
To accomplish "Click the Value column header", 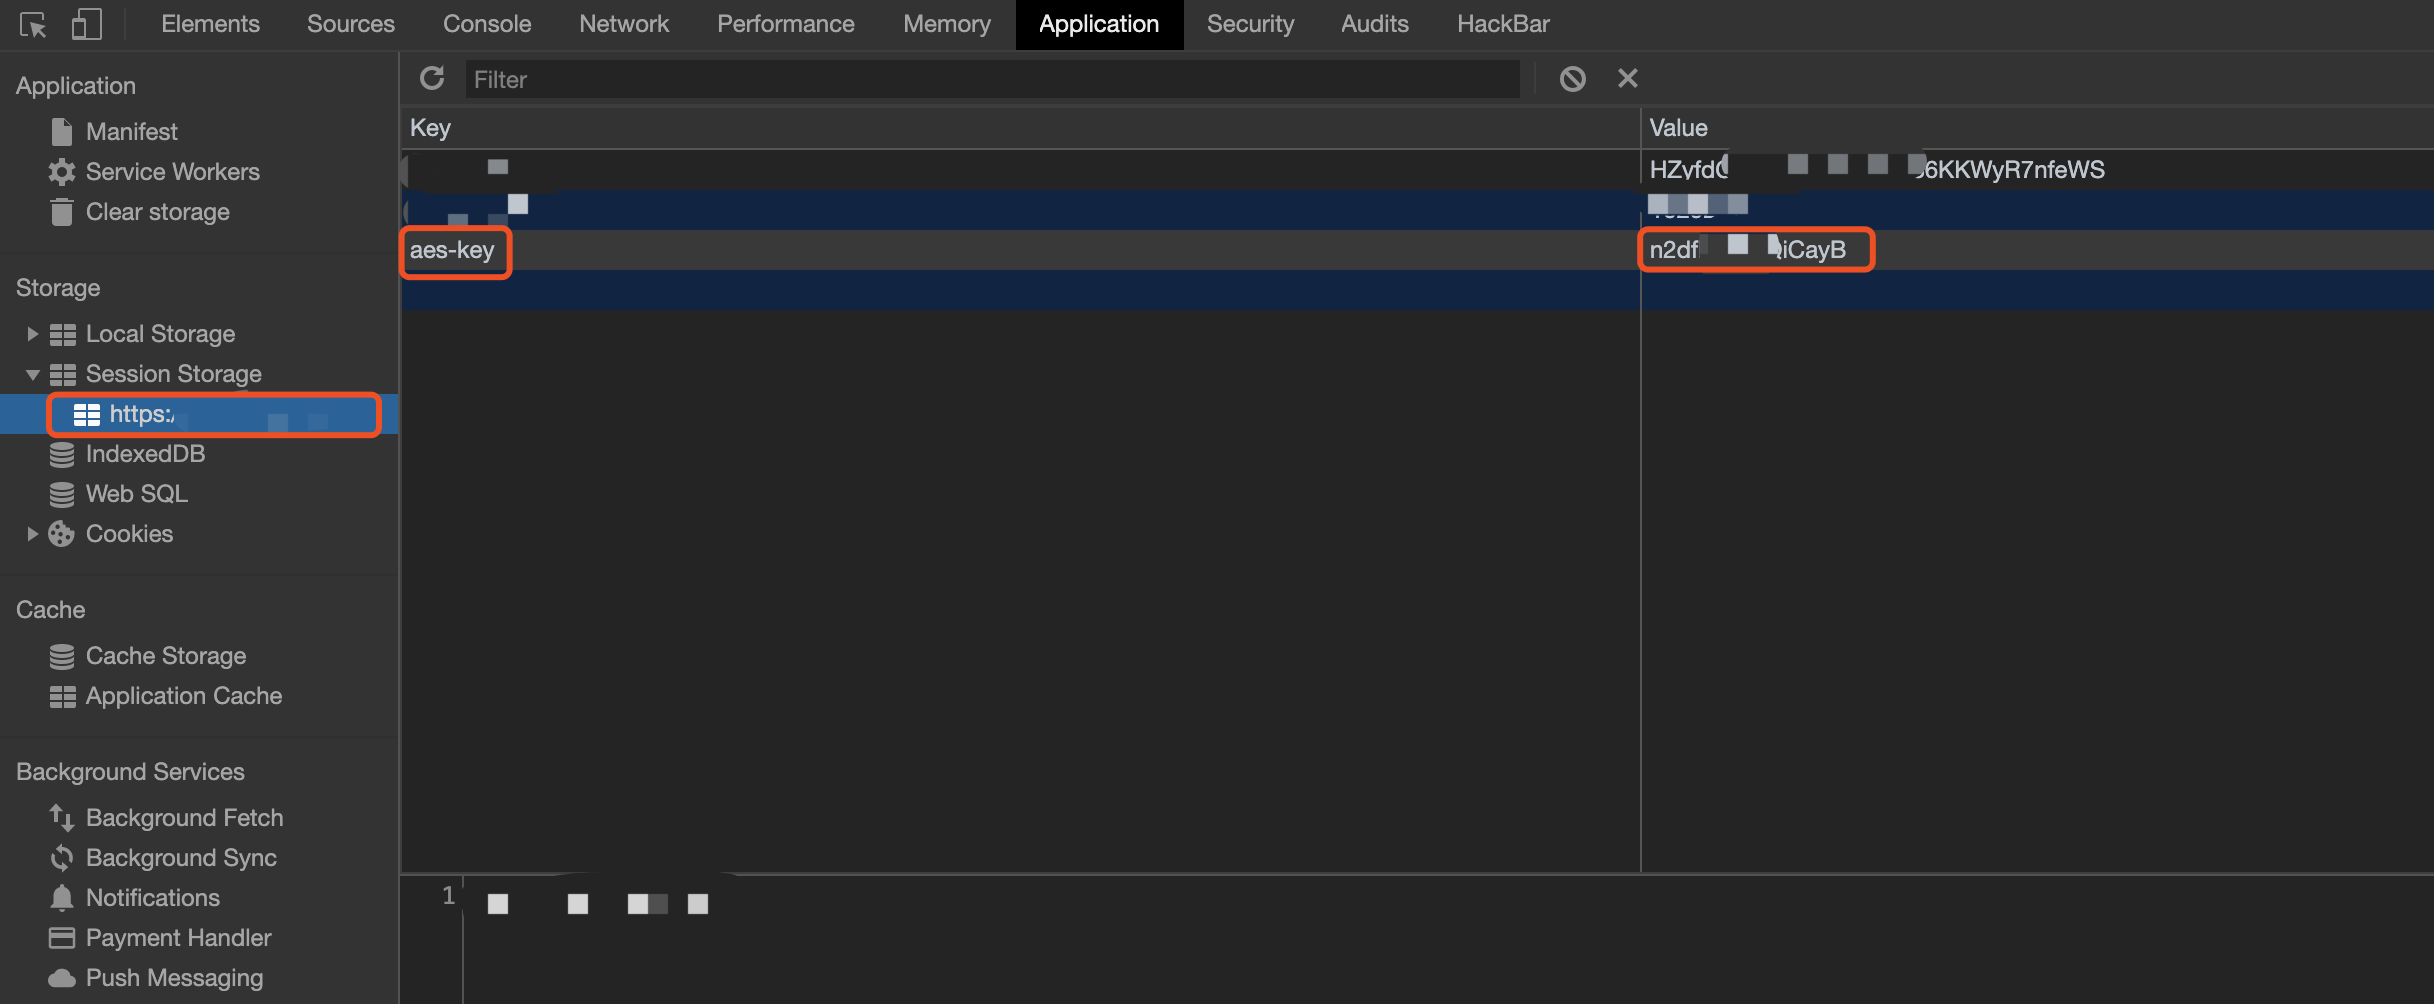I will [x=1679, y=128].
